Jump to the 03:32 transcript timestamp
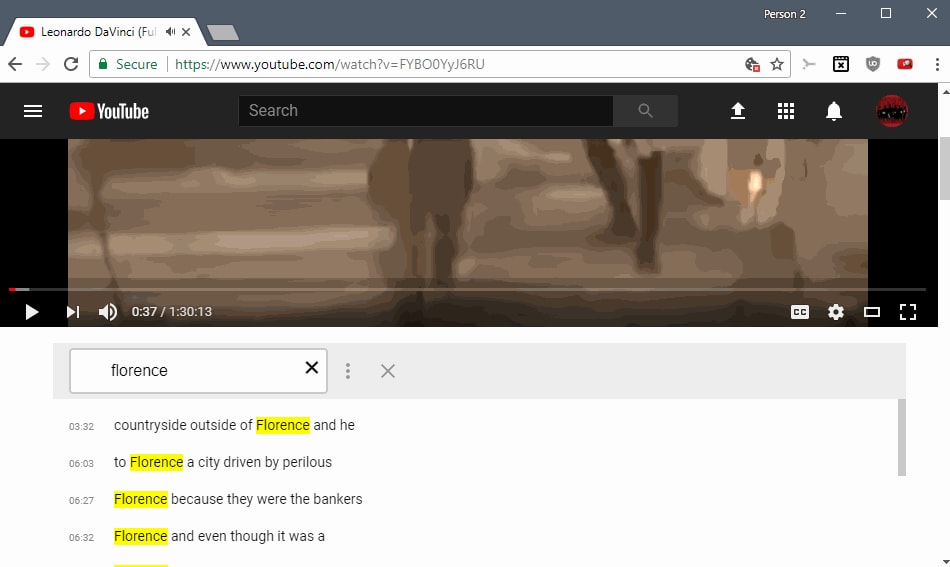Screen dimensions: 950x567 [81, 426]
